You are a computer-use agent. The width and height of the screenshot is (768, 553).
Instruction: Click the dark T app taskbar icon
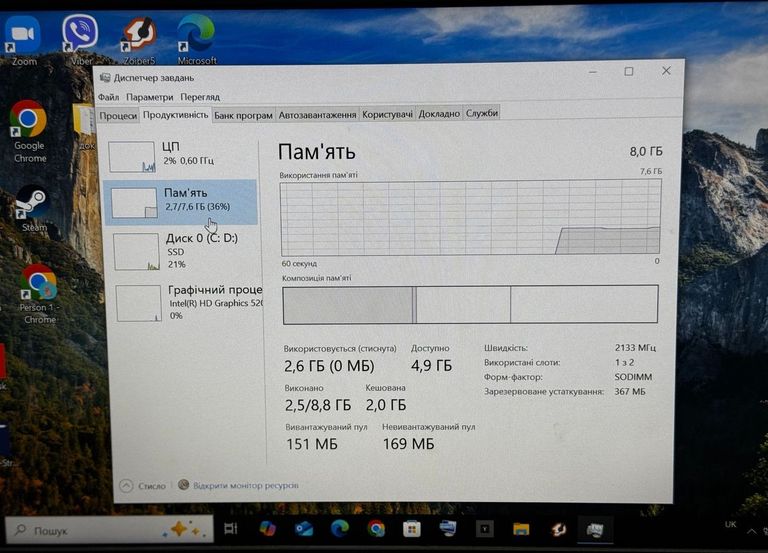point(485,529)
